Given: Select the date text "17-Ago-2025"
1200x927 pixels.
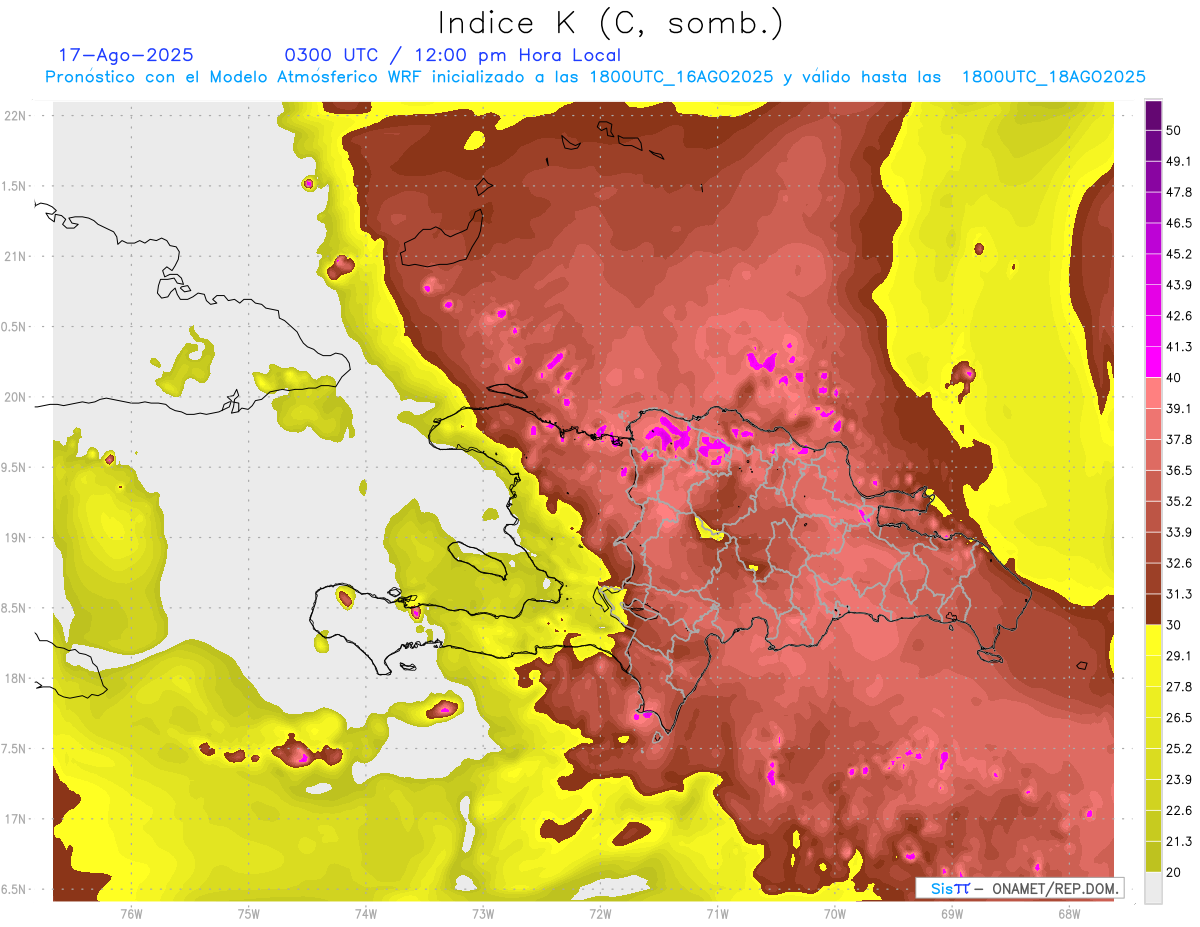Looking at the screenshot, I should point(126,55).
